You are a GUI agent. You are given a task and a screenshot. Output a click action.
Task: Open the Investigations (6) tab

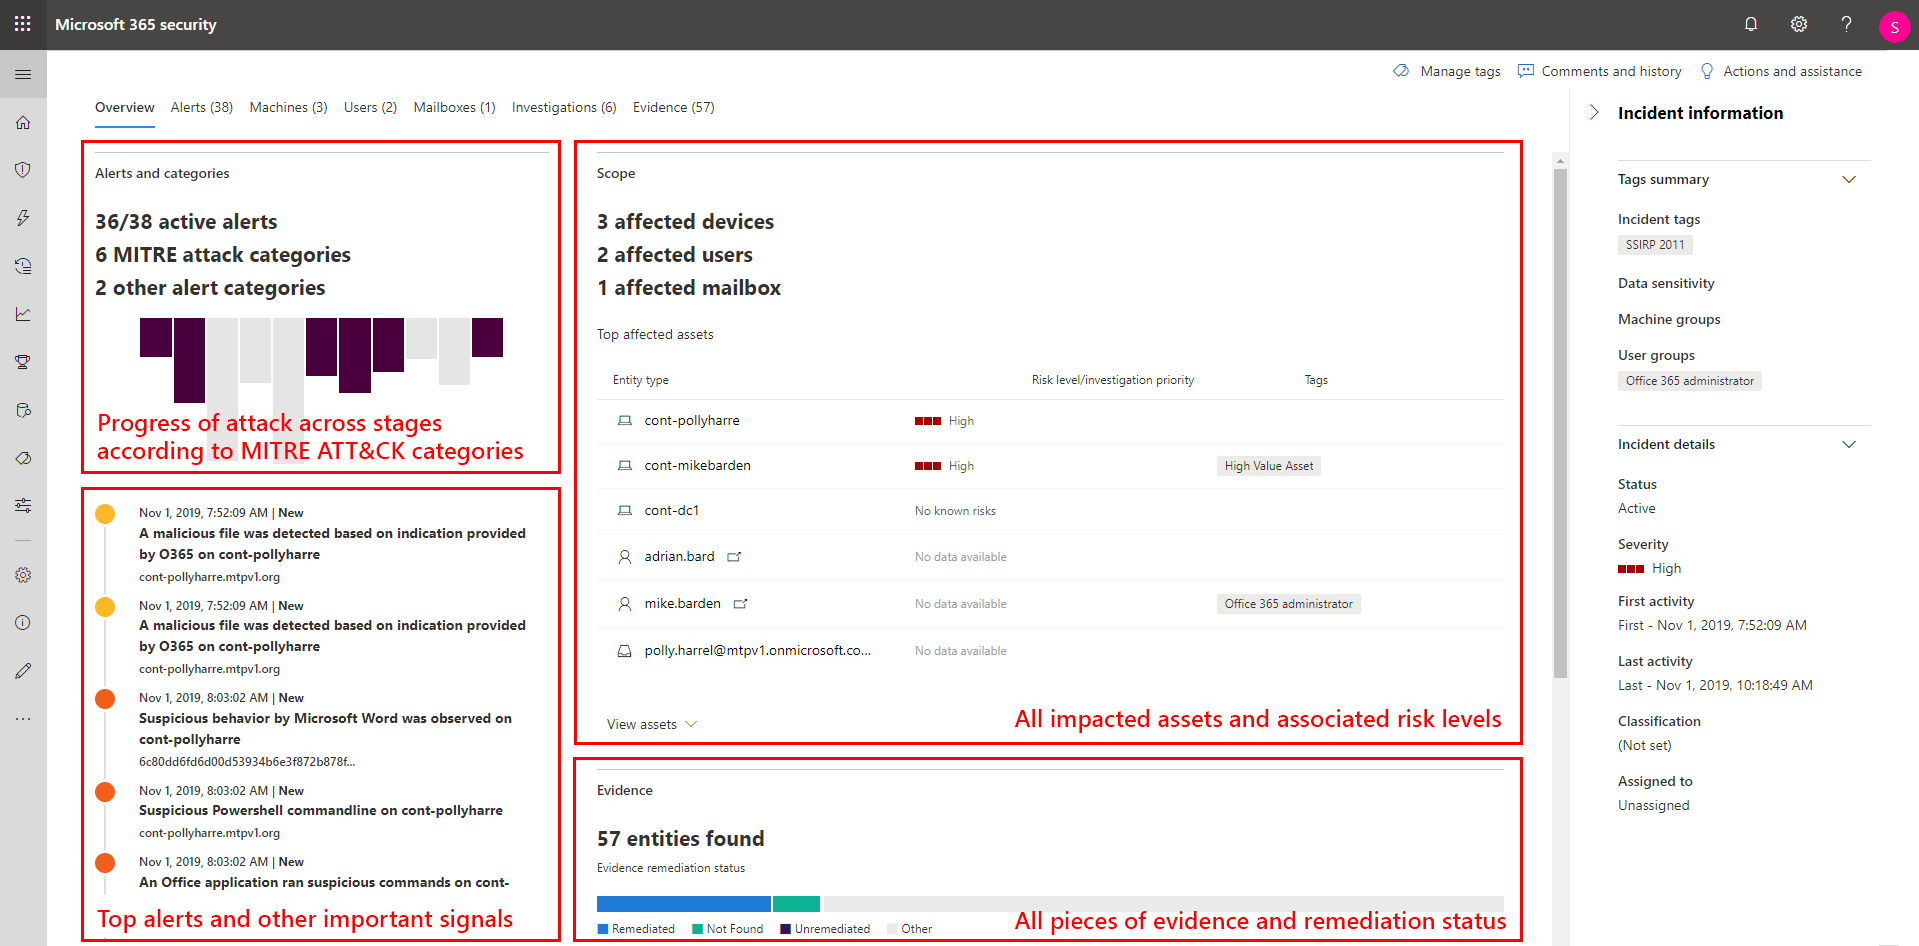pos(563,107)
